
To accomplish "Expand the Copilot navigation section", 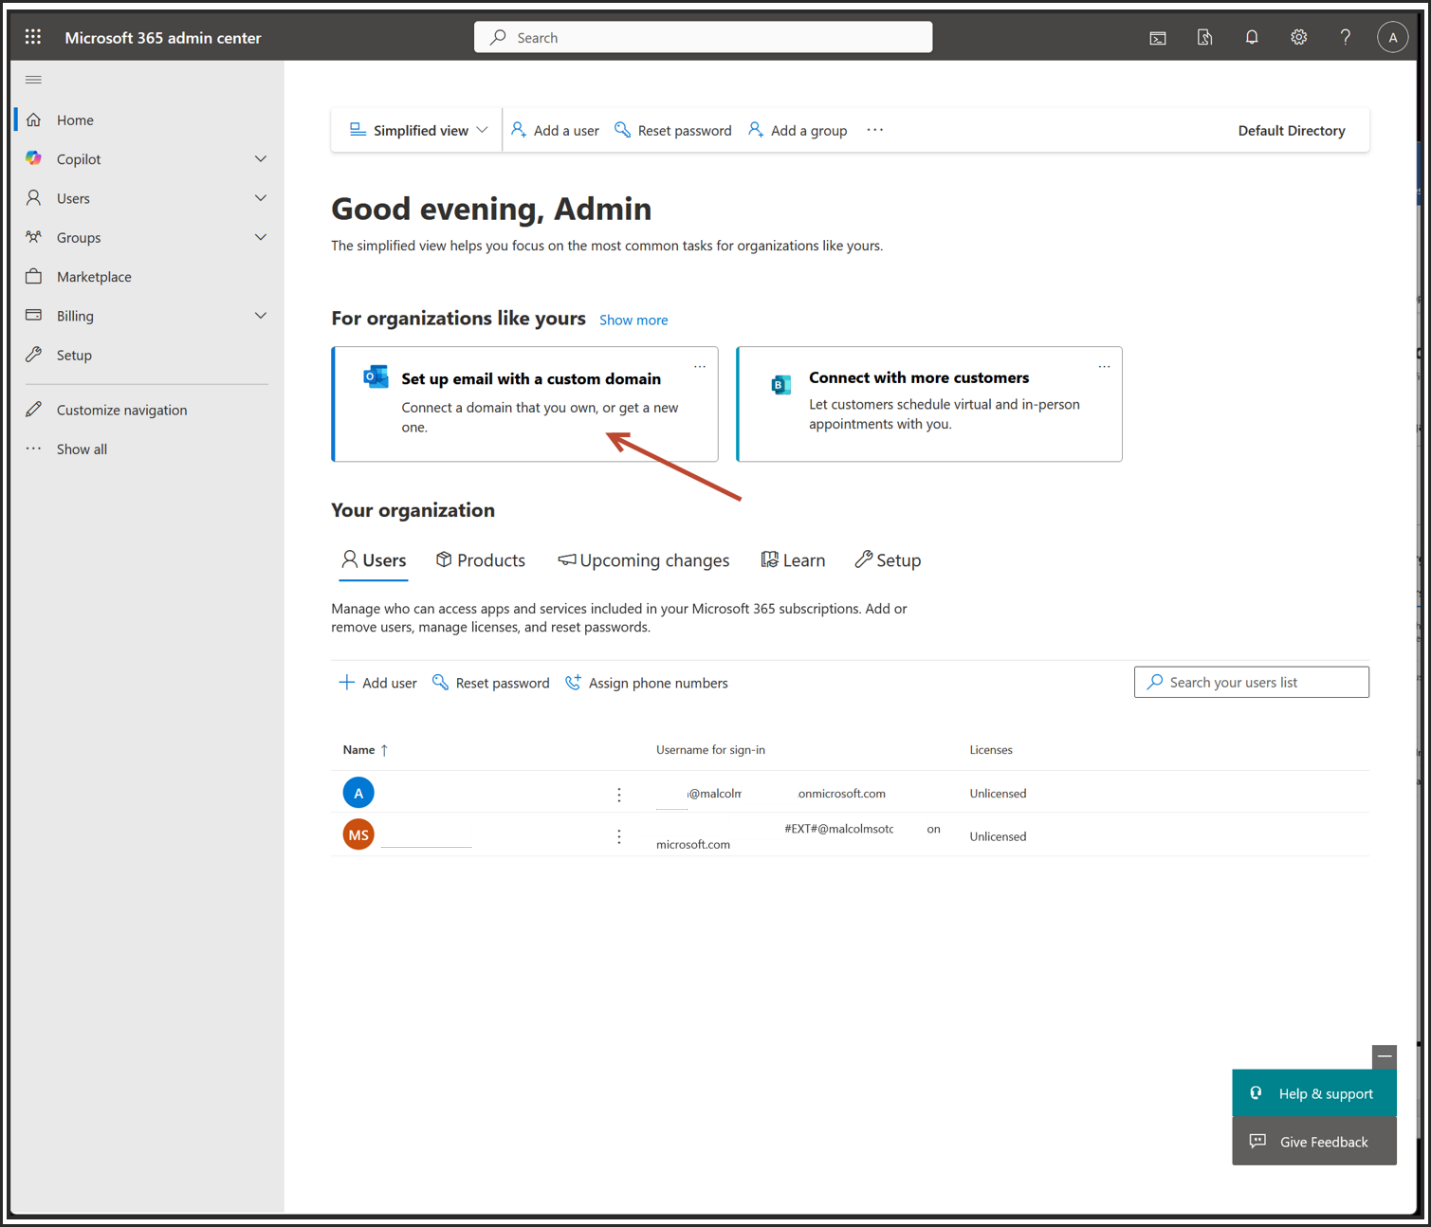I will (x=261, y=159).
